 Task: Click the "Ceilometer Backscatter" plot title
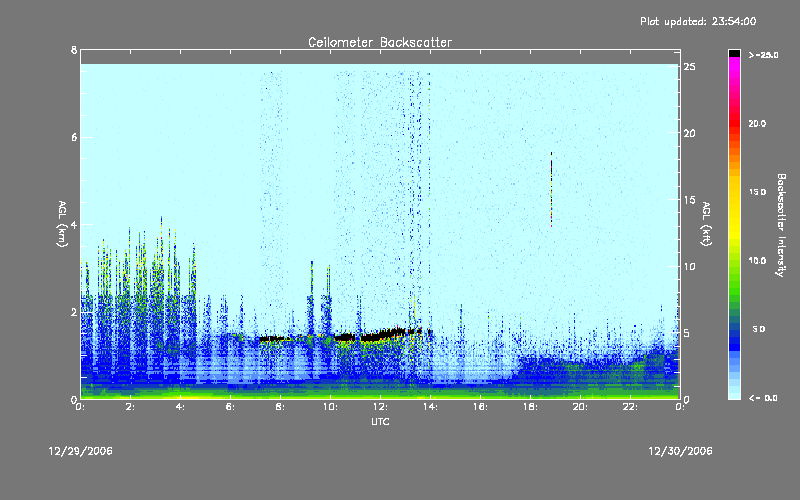[380, 42]
